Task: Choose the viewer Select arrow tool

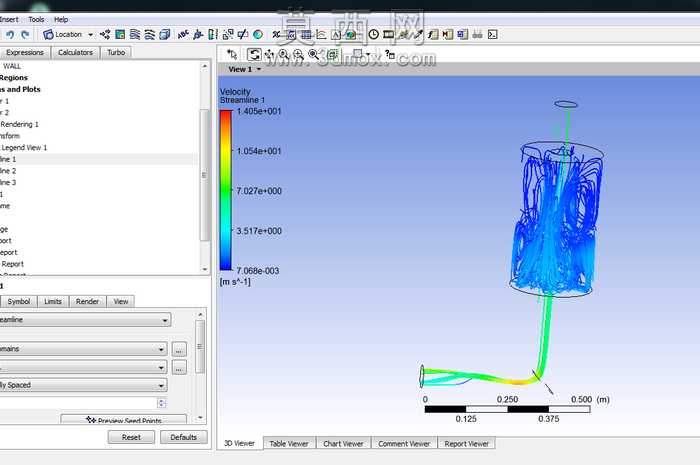Action: (232, 54)
